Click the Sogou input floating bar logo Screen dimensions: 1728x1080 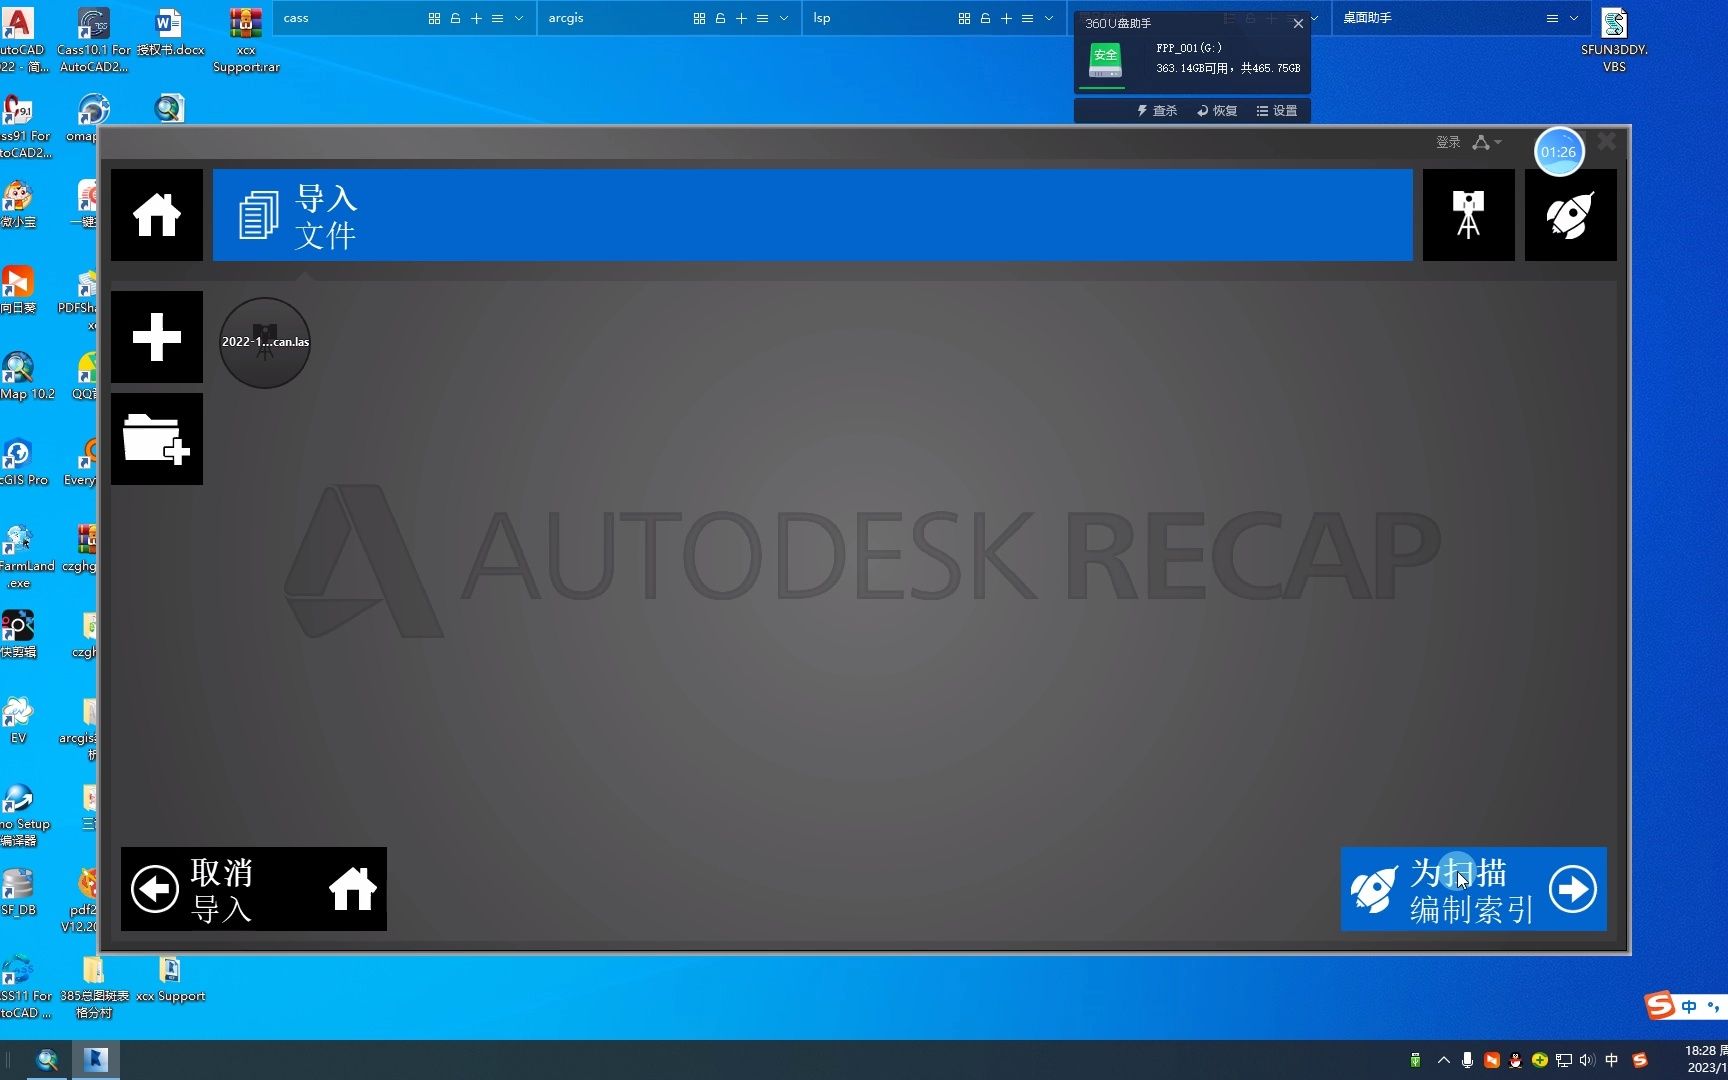[1660, 1005]
